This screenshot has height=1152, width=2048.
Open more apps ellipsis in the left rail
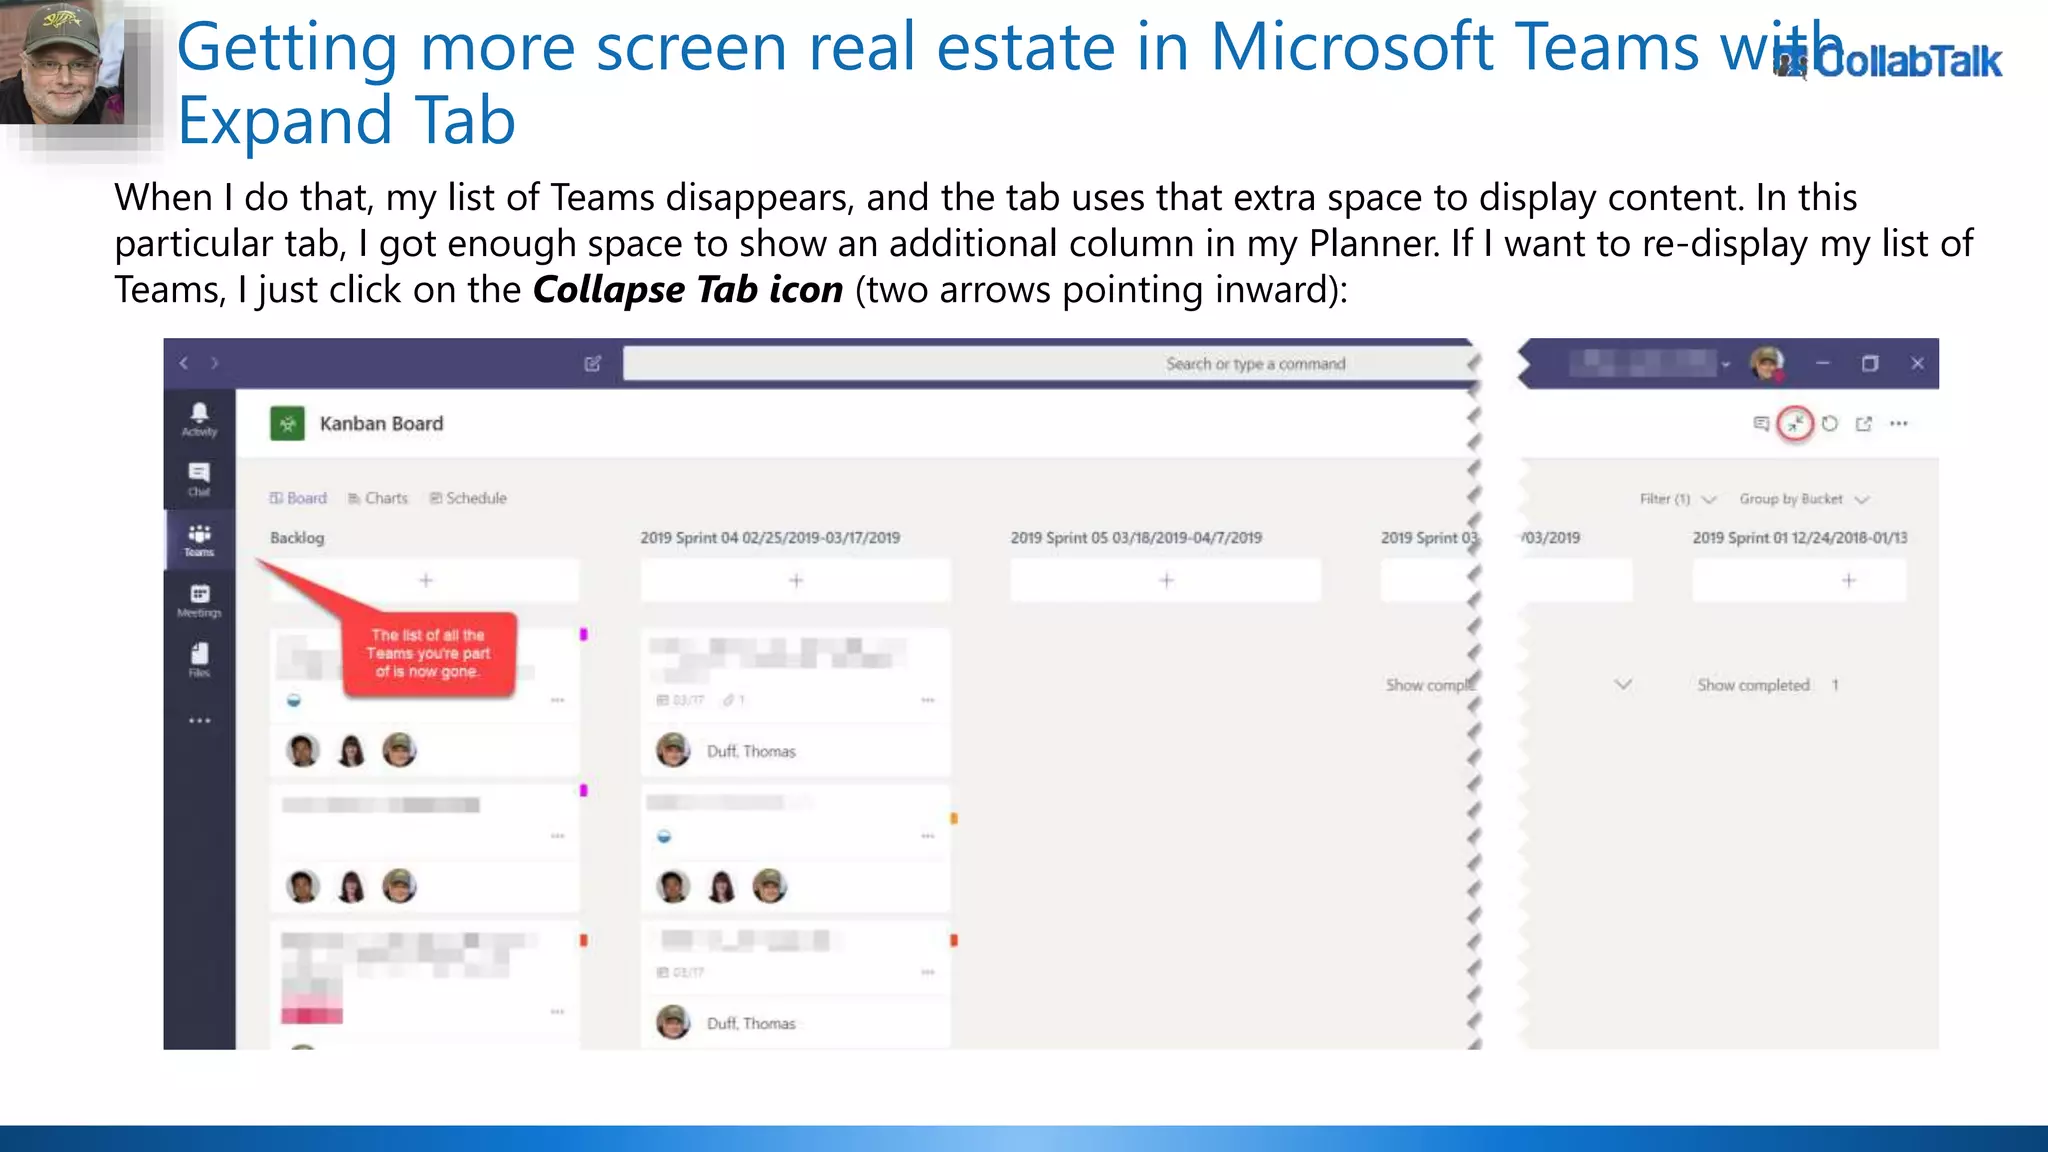(199, 720)
